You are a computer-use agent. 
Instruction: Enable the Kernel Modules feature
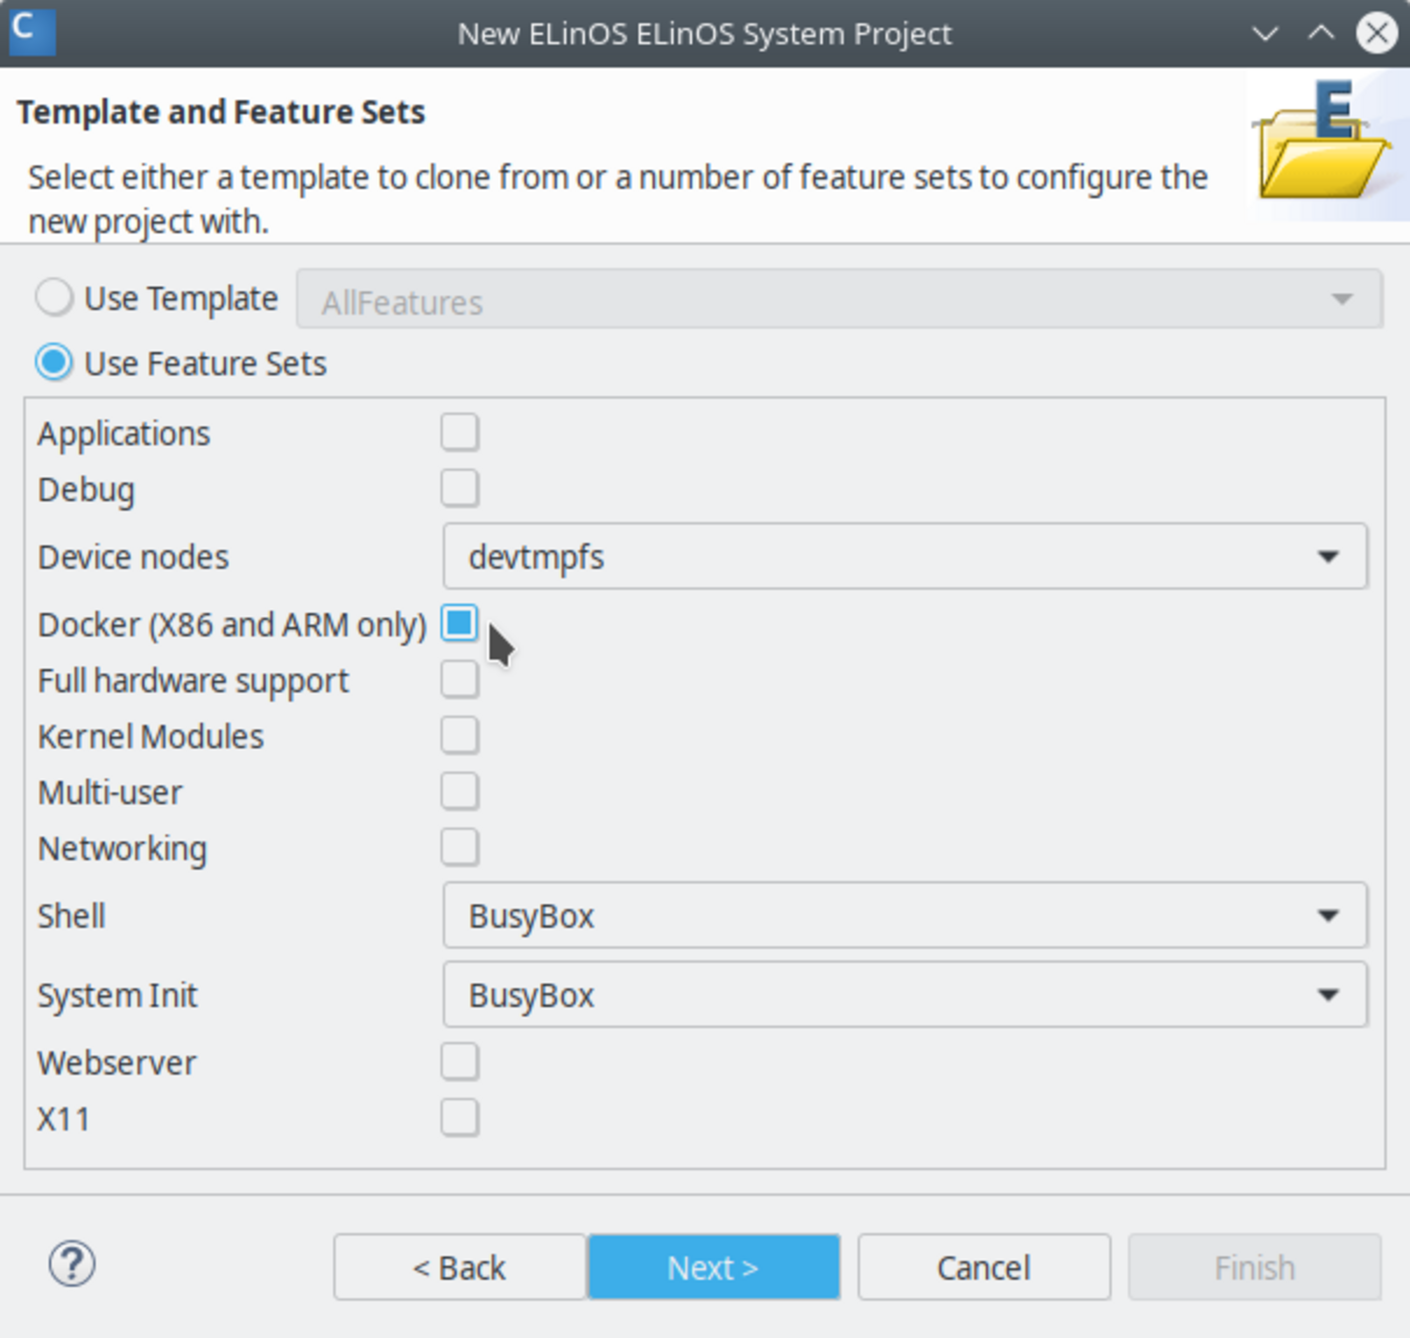(x=460, y=735)
